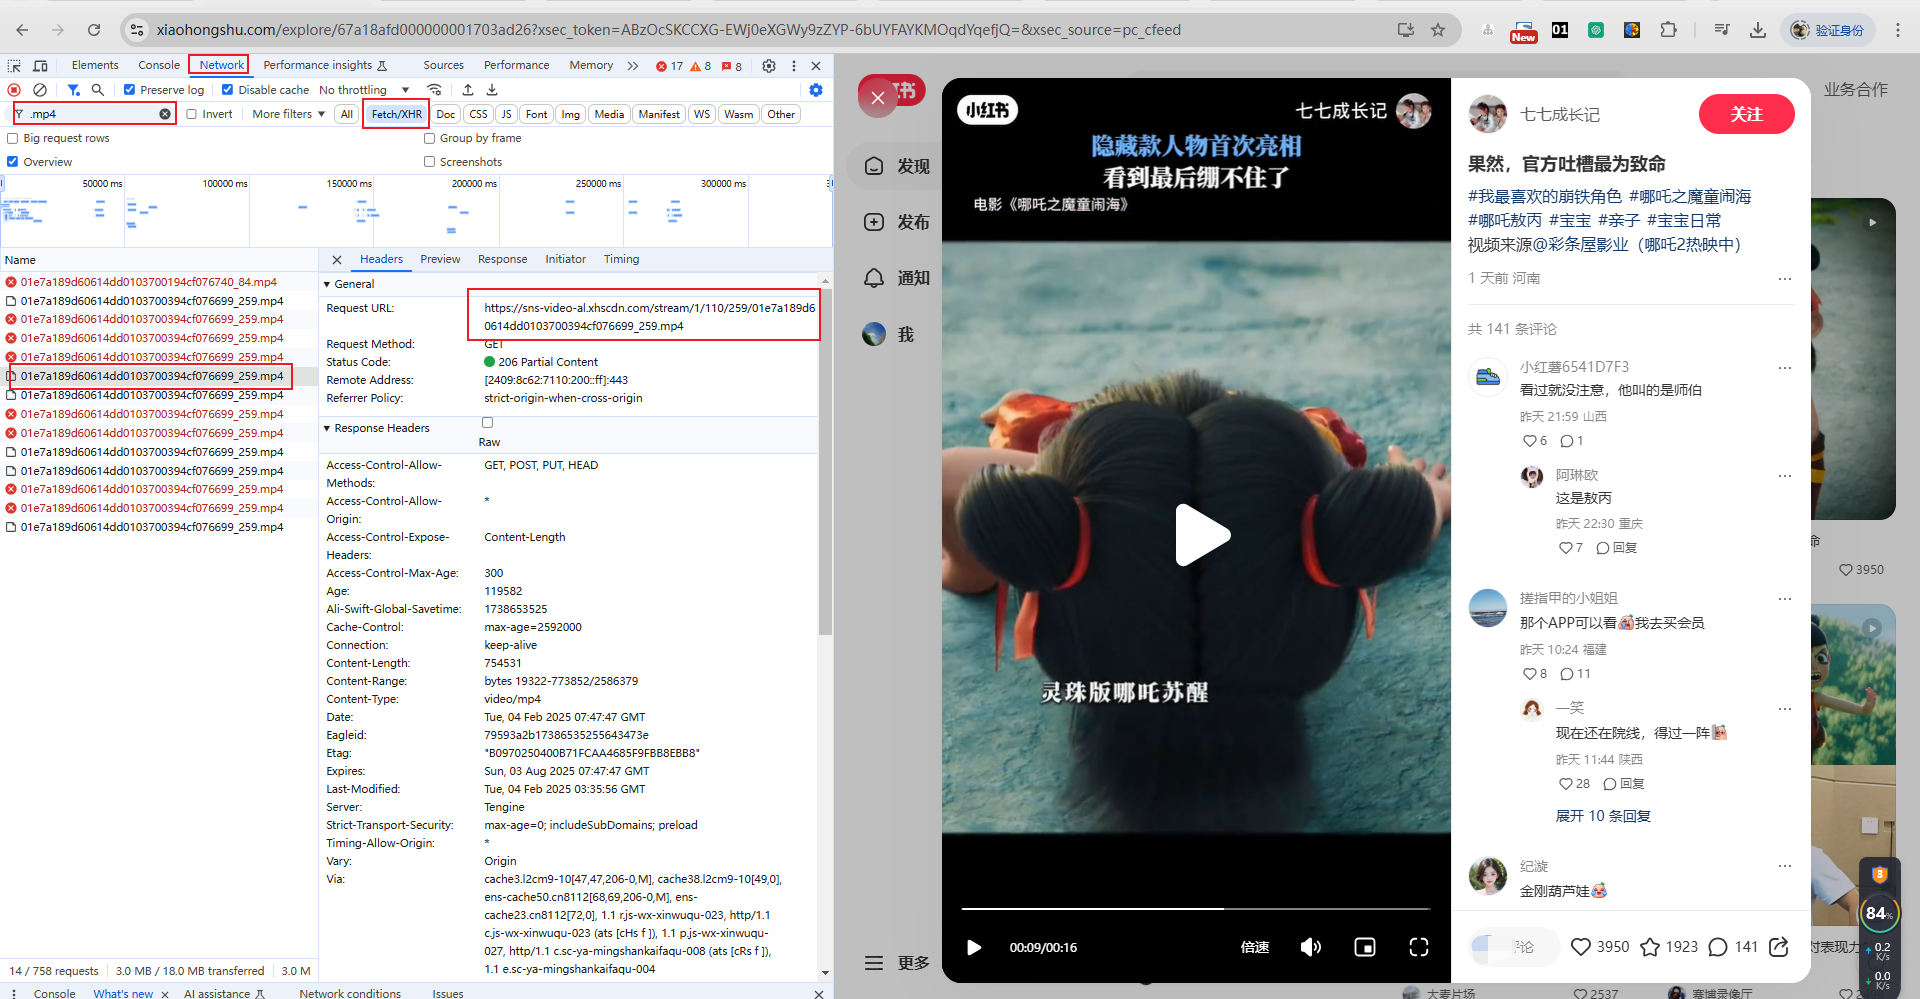1920x999 pixels.
Task: Open hashtag #哪吒之魔童闹海 link
Action: (x=1690, y=197)
